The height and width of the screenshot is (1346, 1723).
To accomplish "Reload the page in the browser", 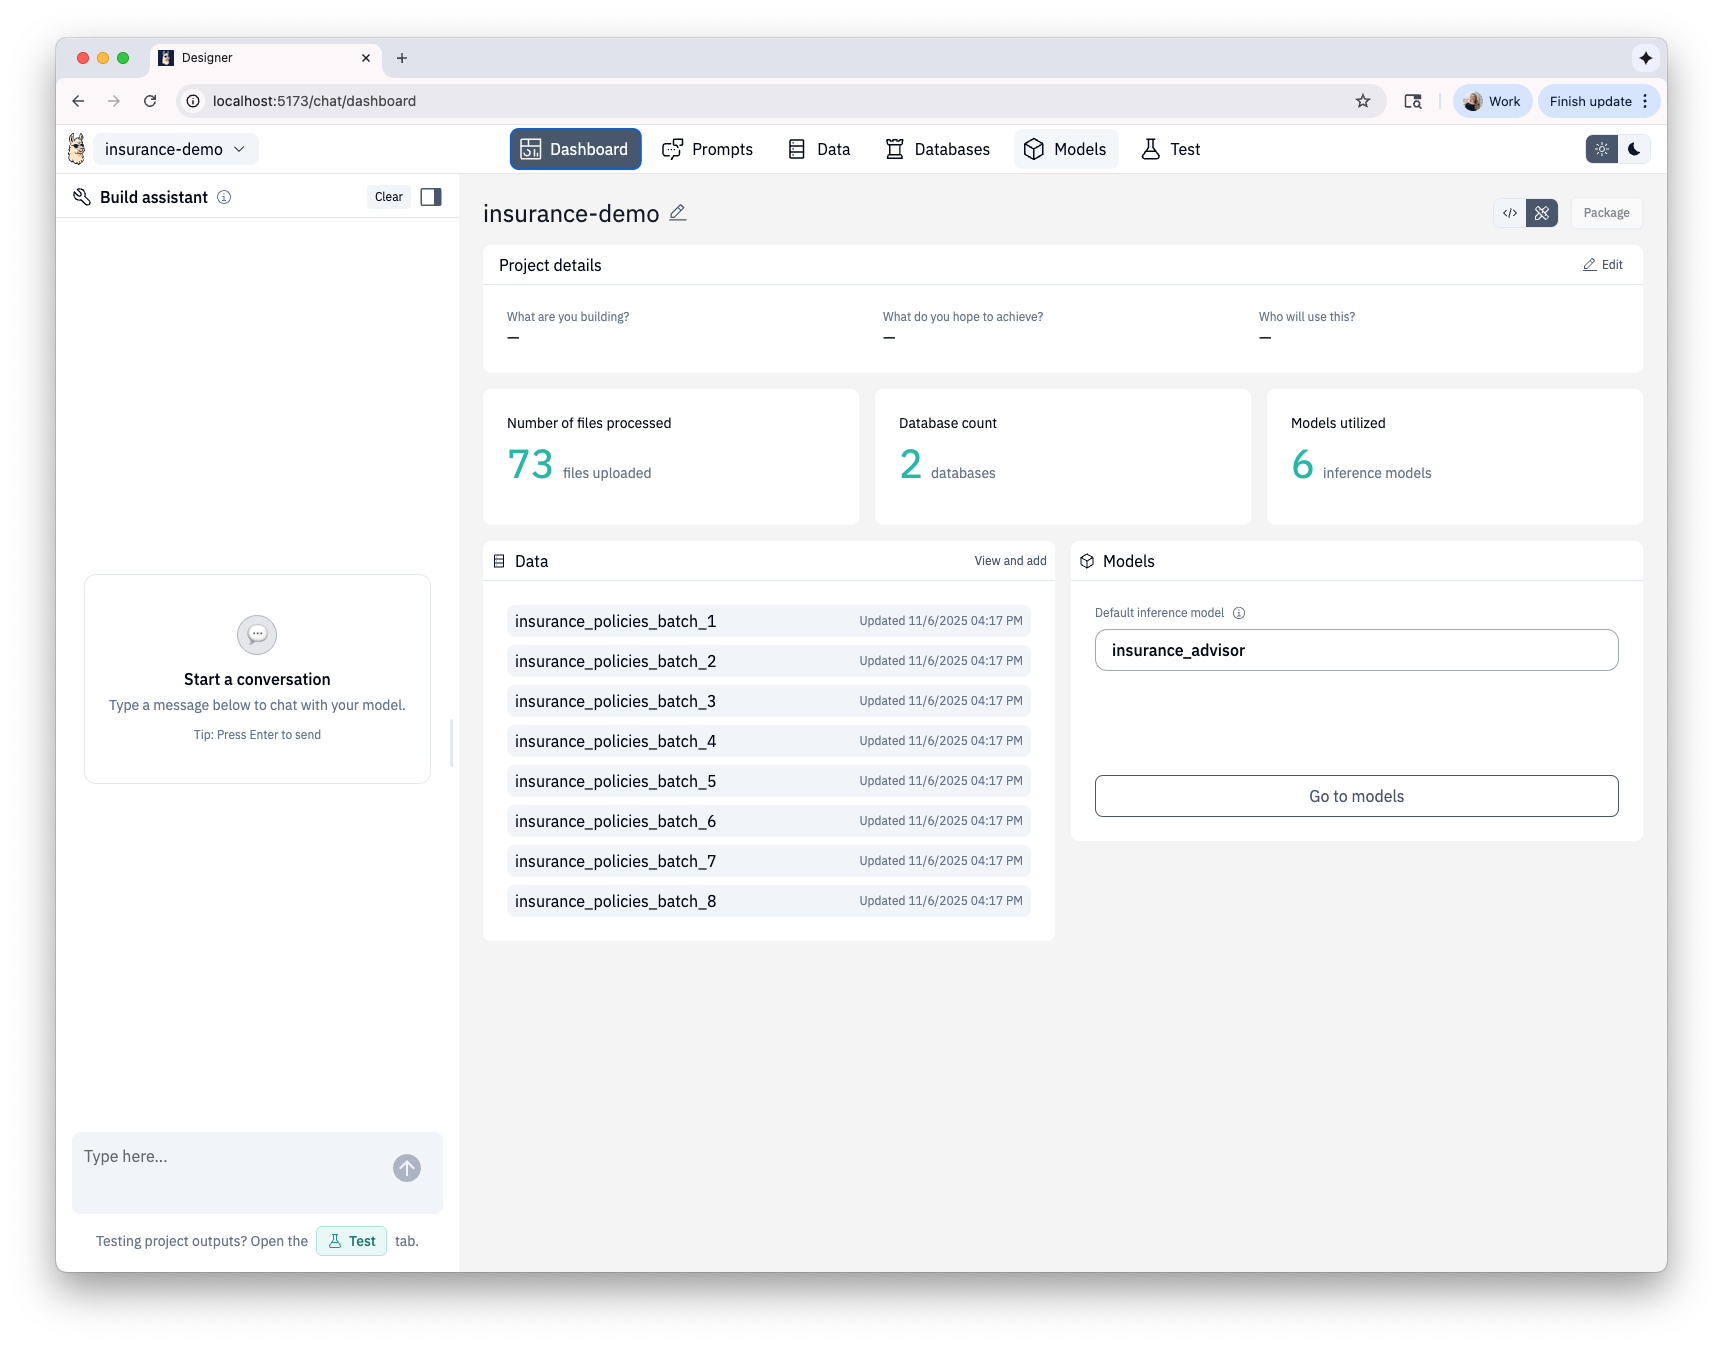I will [150, 101].
